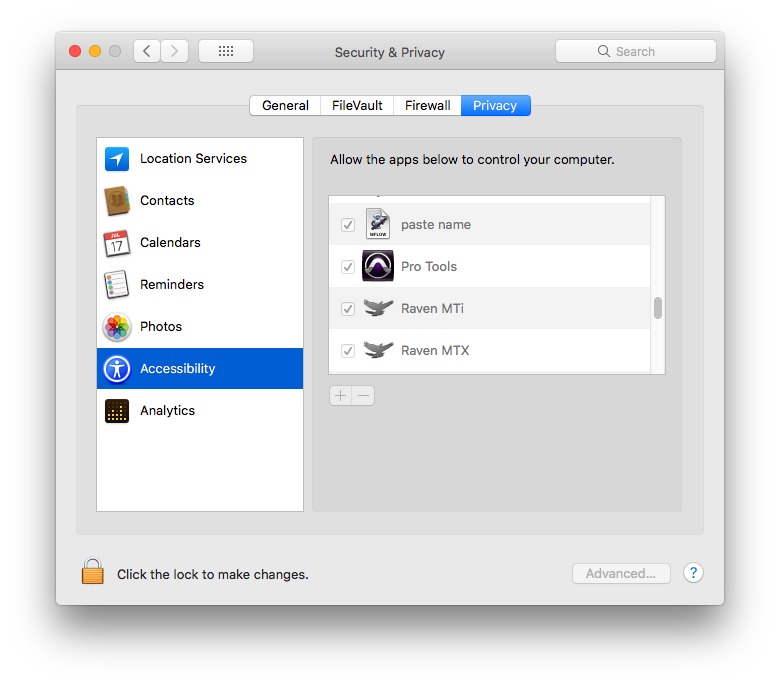Click the app list scrollbar thumb

click(x=658, y=308)
